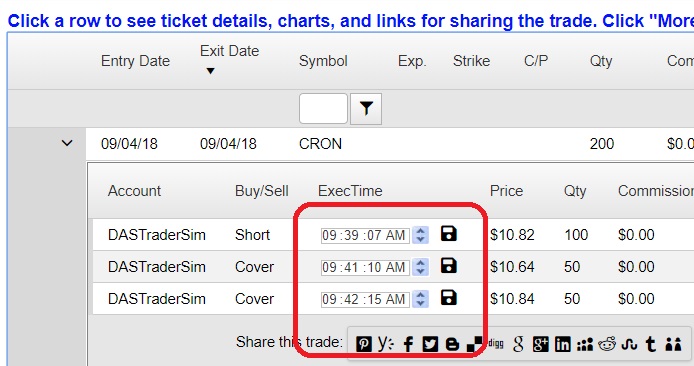Sort by Entry Date column header
Image resolution: width=694 pixels, height=366 pixels.
(x=135, y=61)
